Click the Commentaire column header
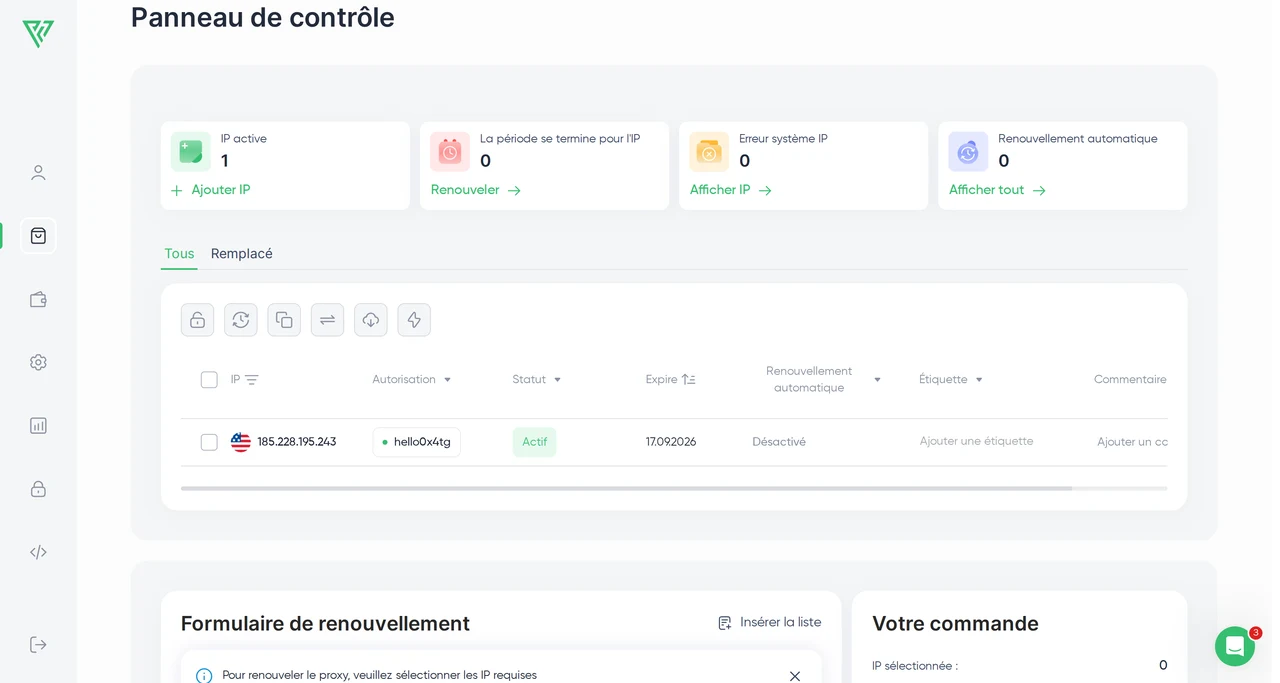 click(x=1130, y=380)
